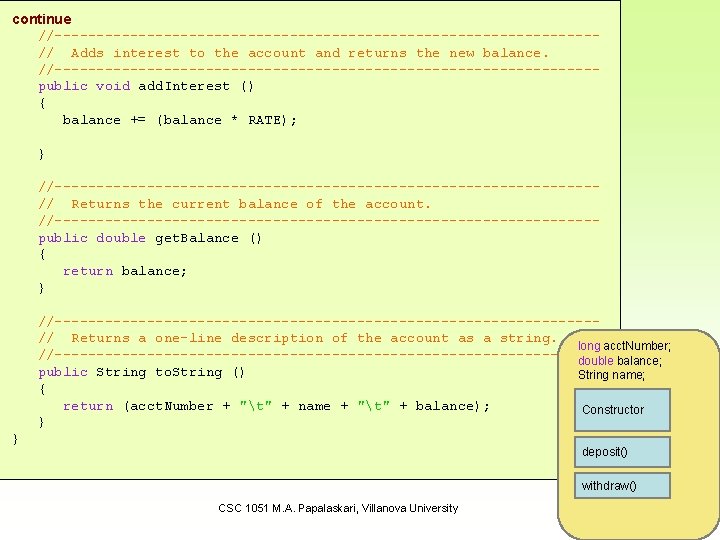
Task: Click the 'return balance;' statement
Action: click(124, 271)
